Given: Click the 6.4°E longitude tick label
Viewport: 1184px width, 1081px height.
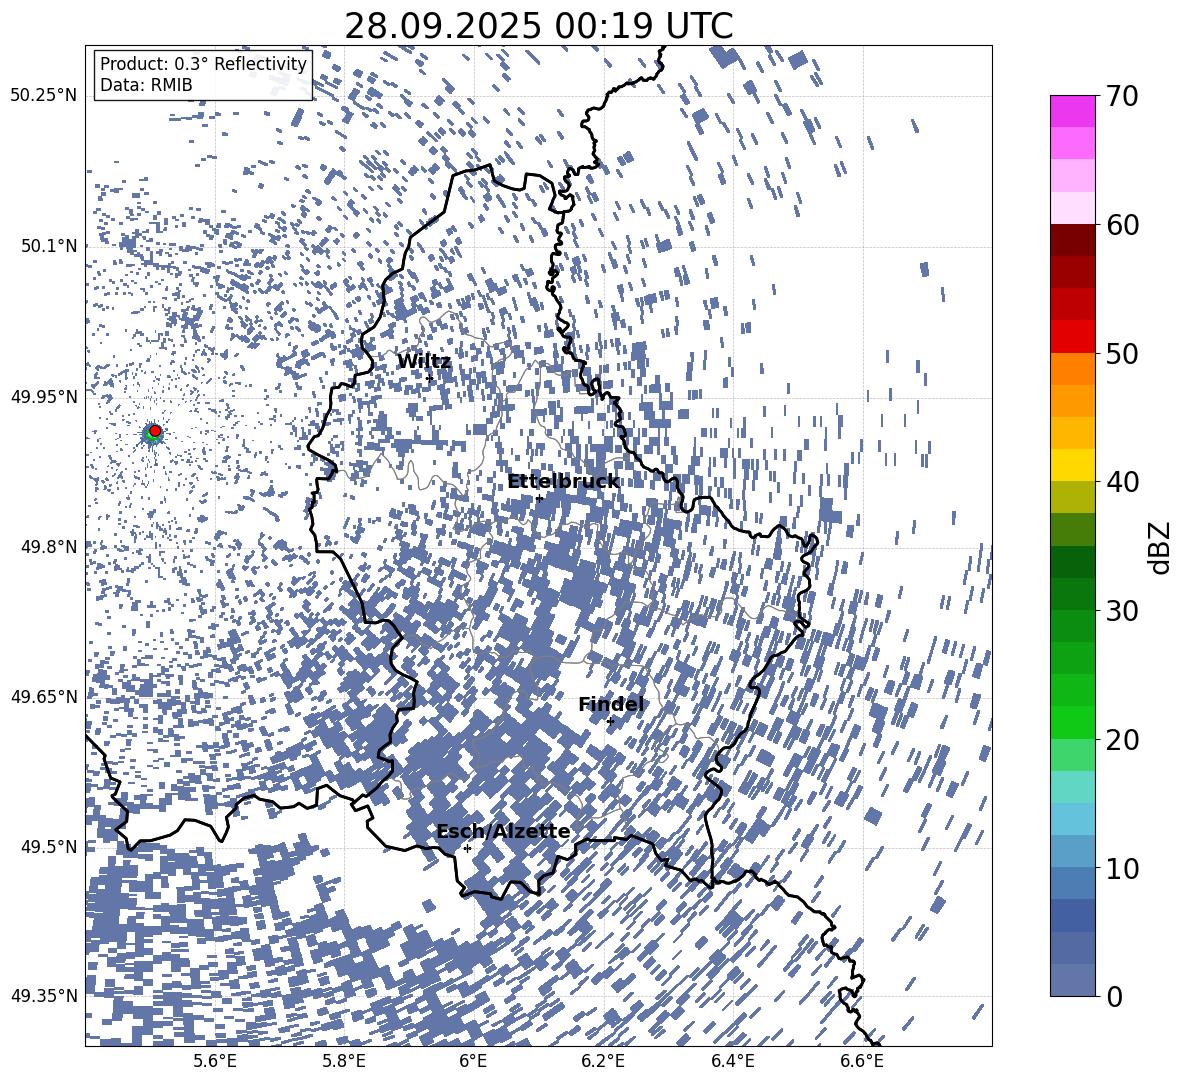Looking at the screenshot, I should point(733,1061).
